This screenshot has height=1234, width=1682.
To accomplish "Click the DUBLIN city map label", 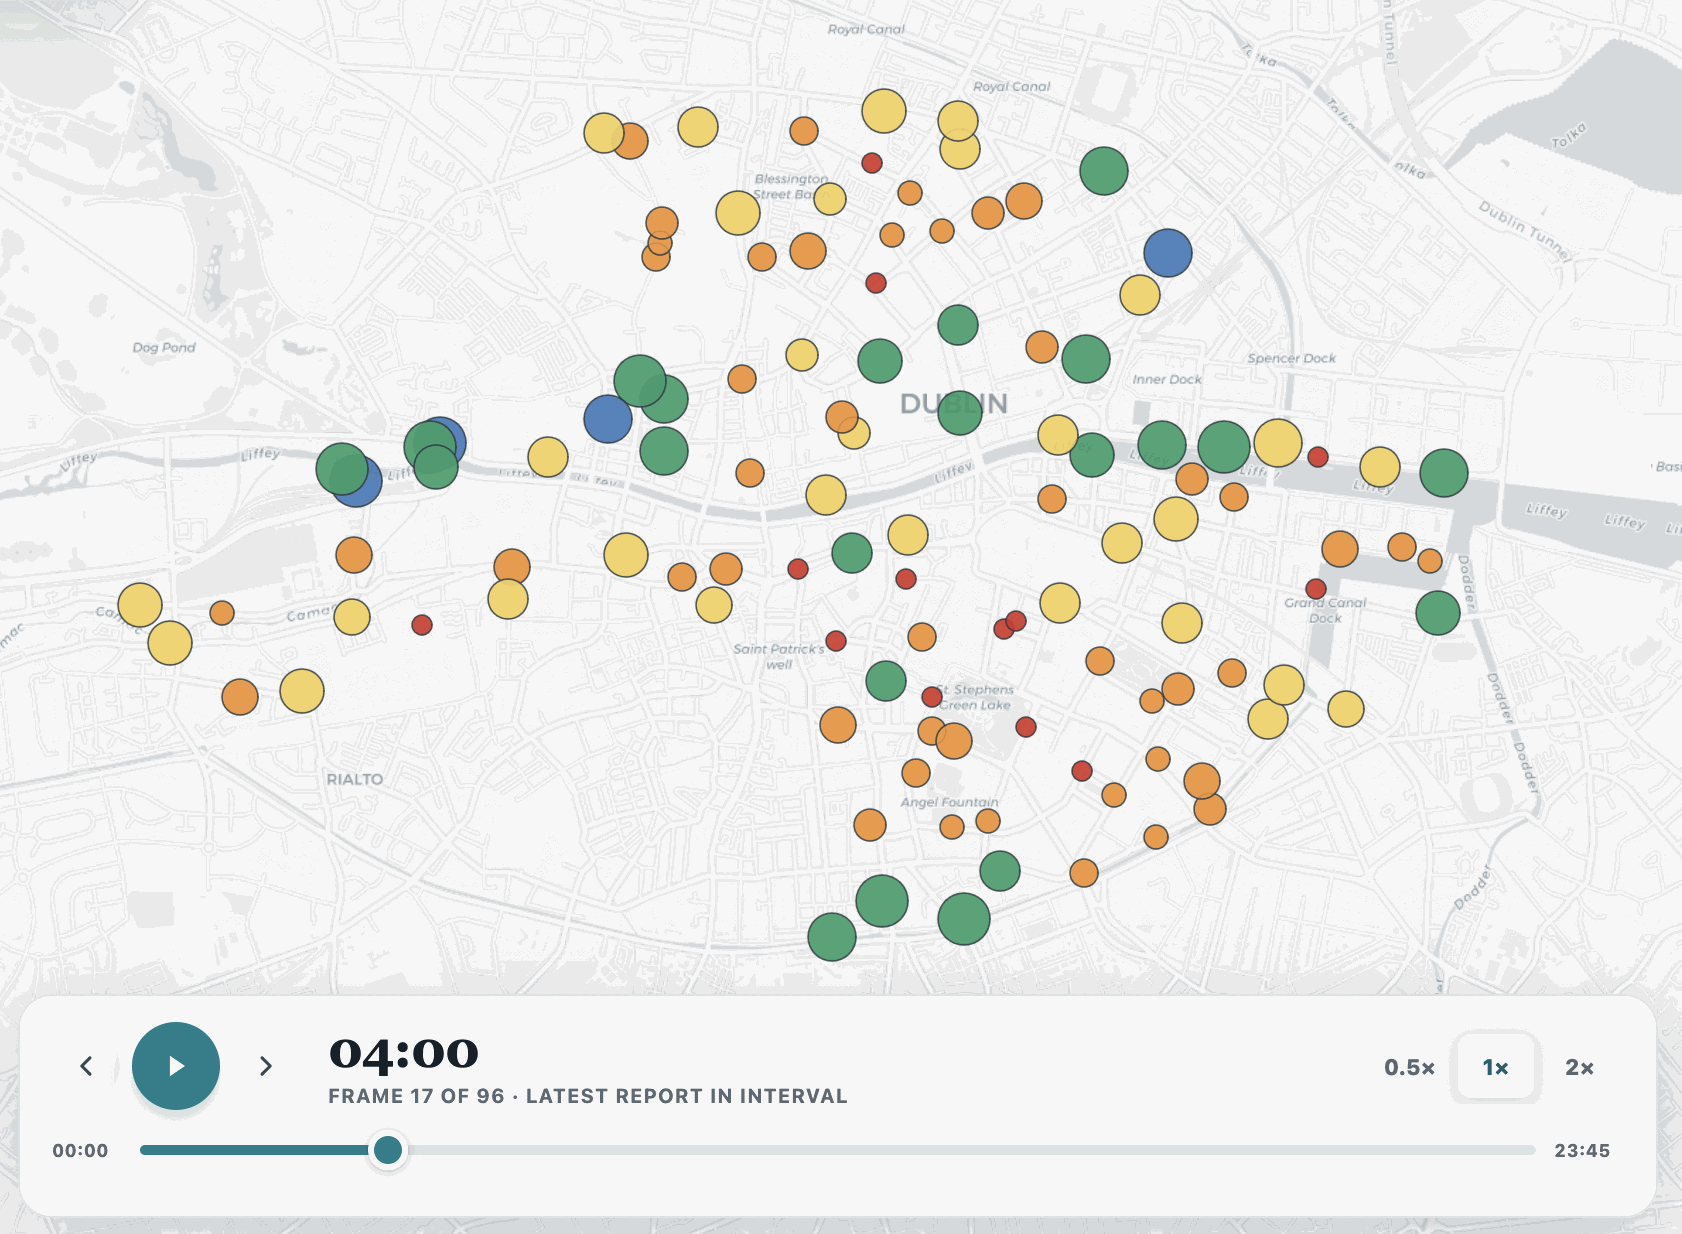I will (x=954, y=404).
